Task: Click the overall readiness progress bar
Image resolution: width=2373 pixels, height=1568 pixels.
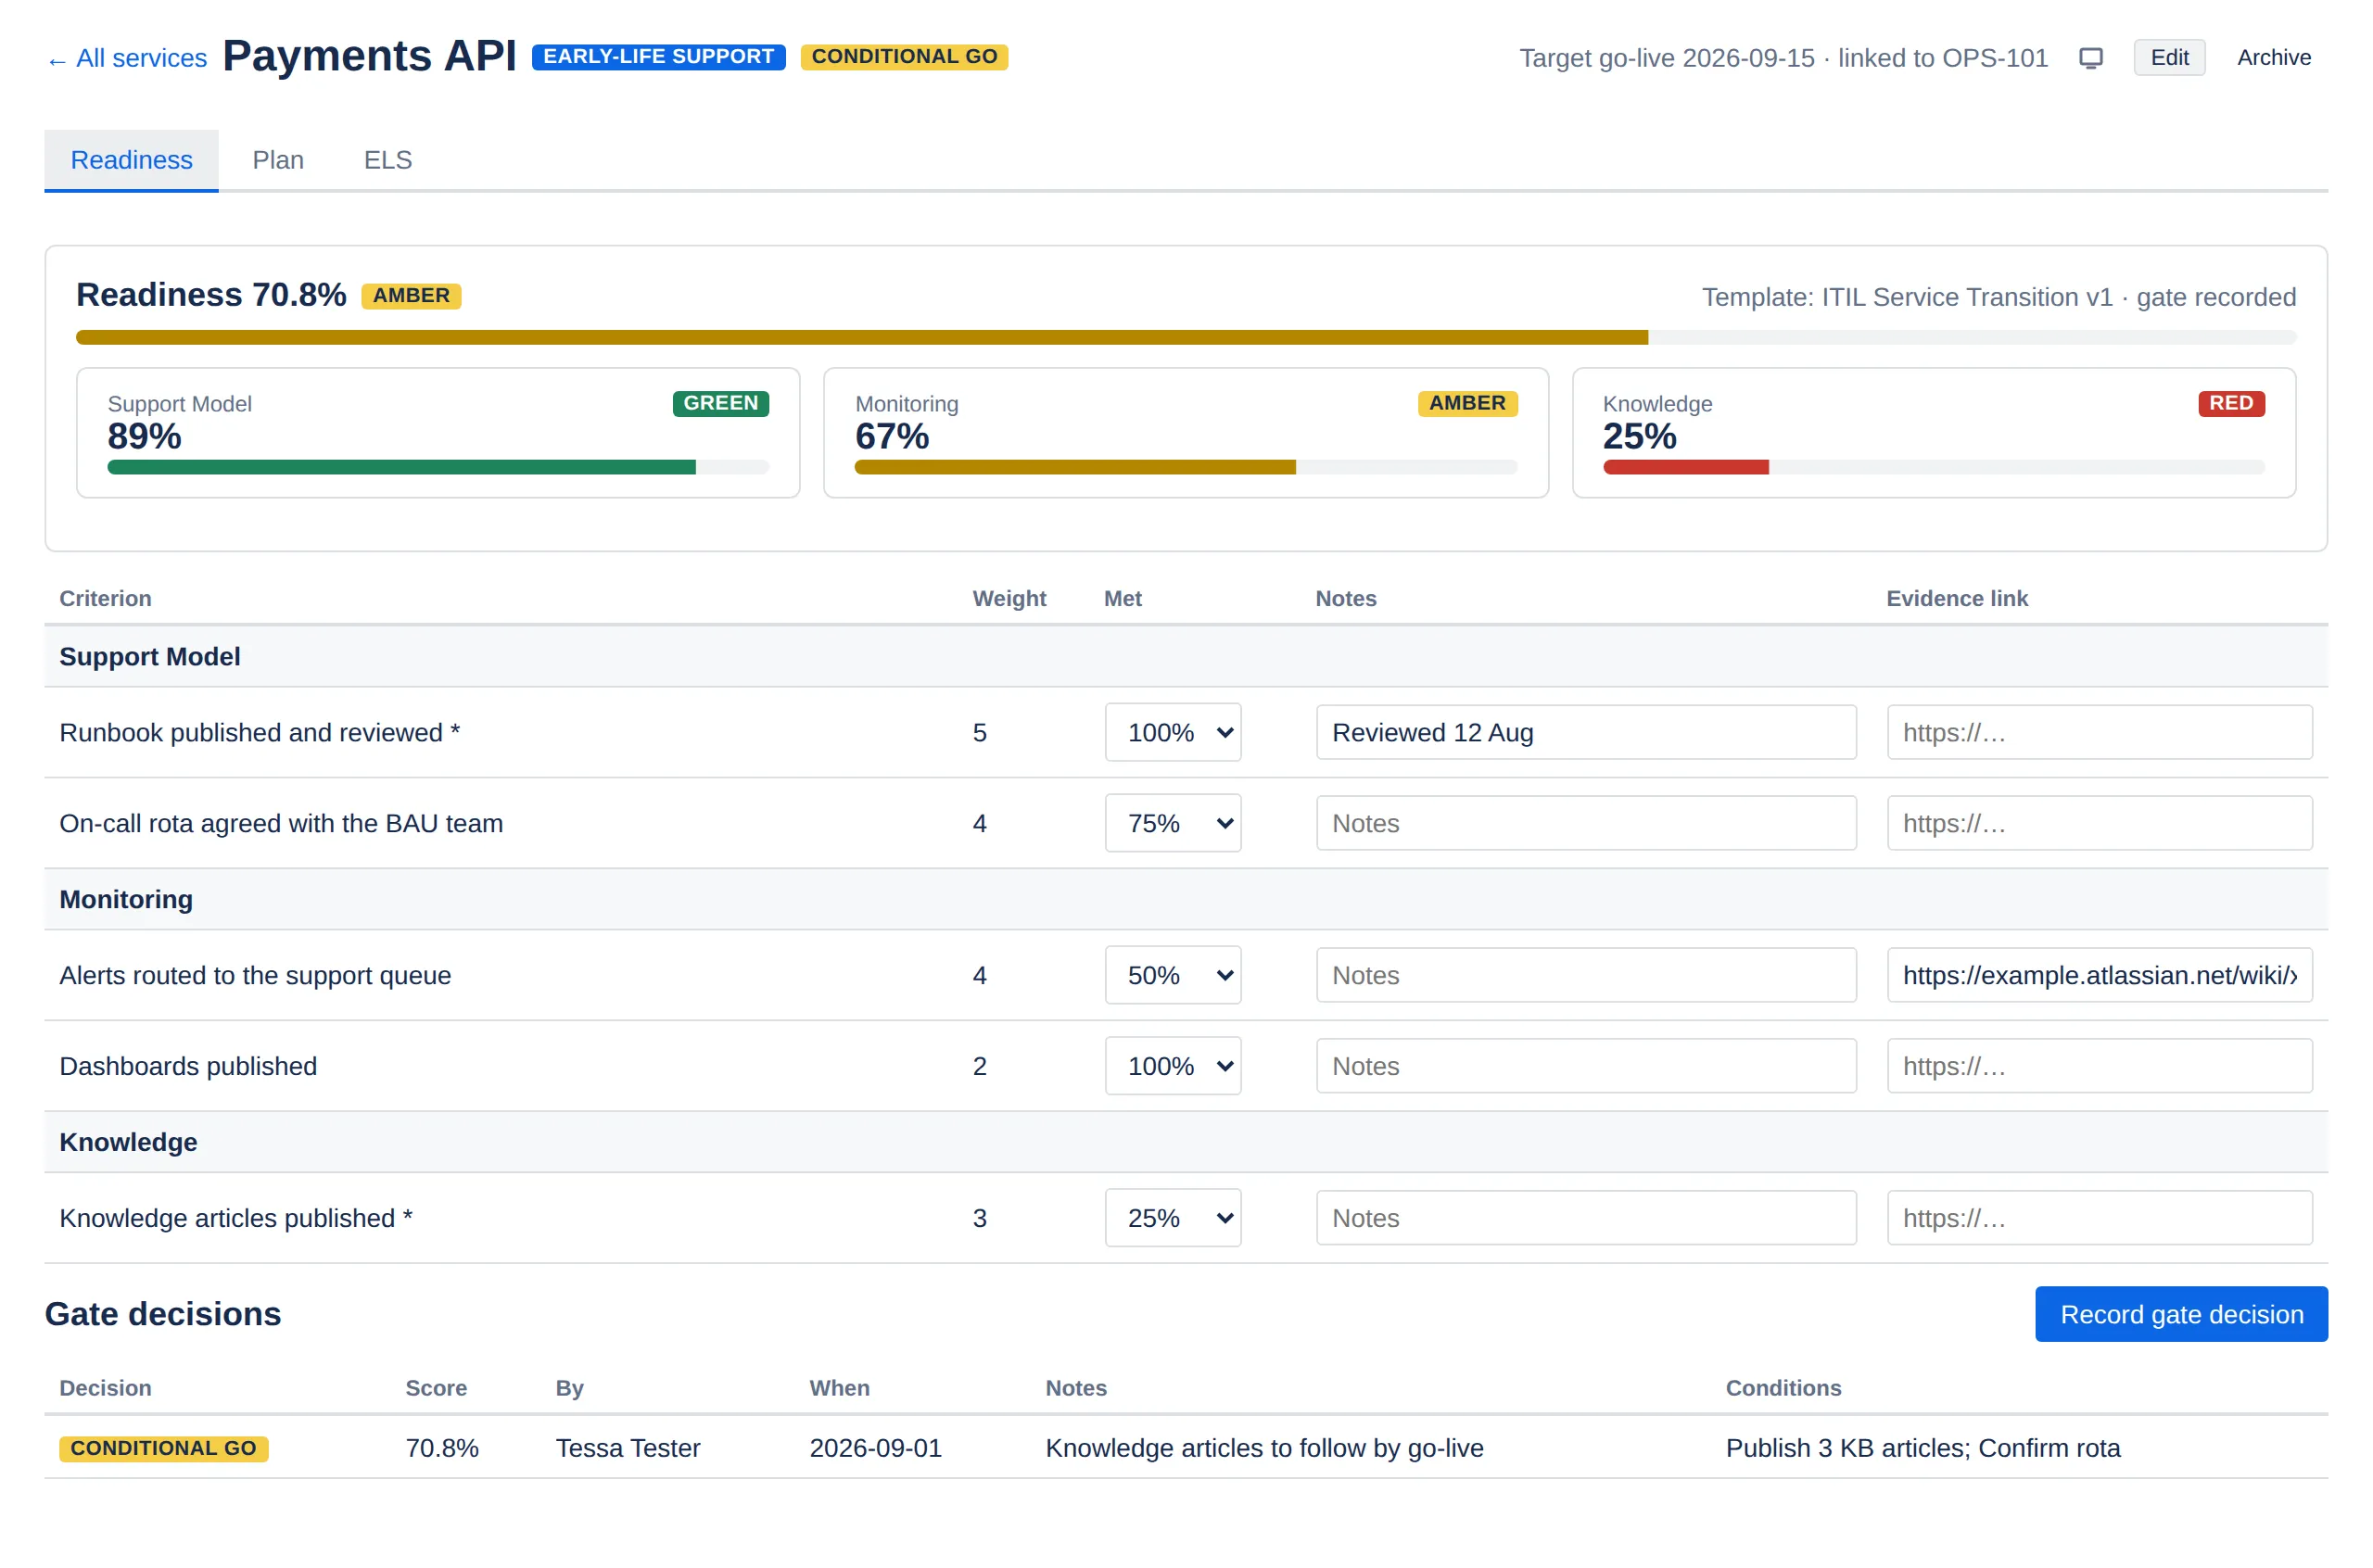Action: point(1186,338)
